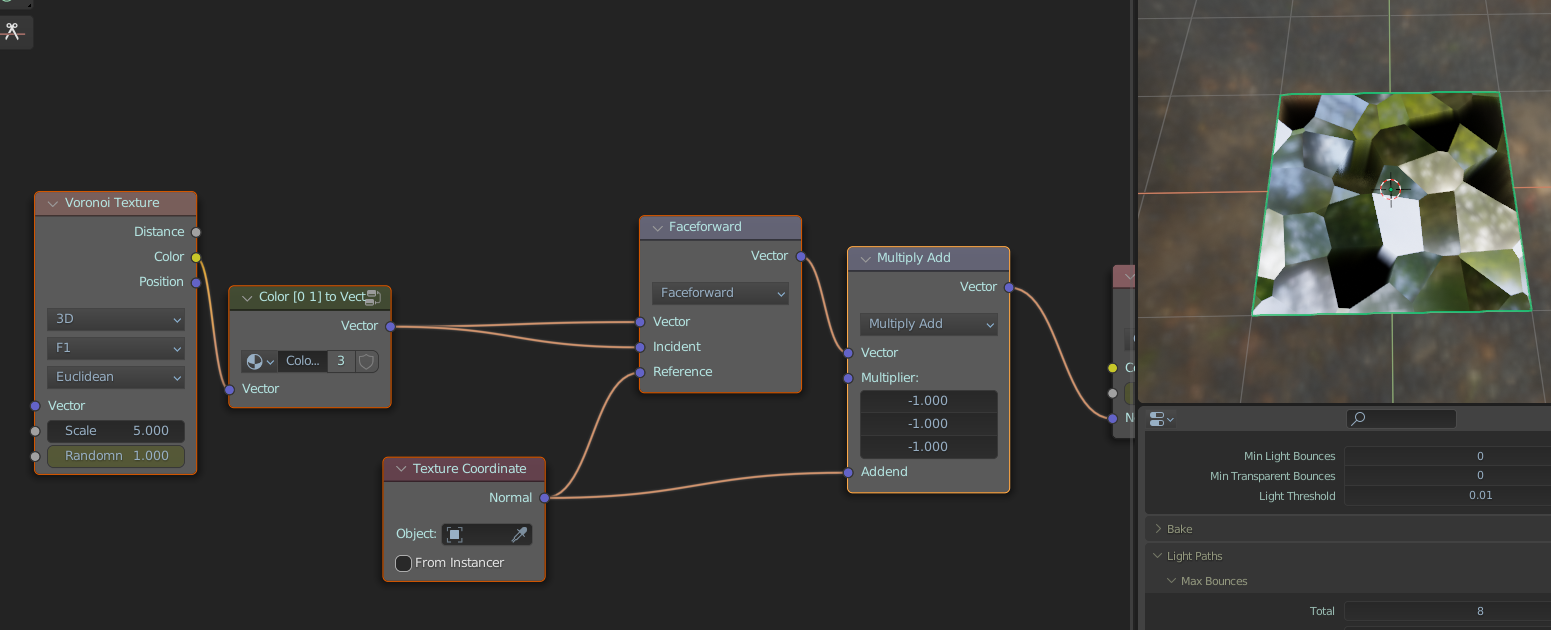Click the magnifier in the properties search
The height and width of the screenshot is (630, 1551).
pyautogui.click(x=1358, y=419)
